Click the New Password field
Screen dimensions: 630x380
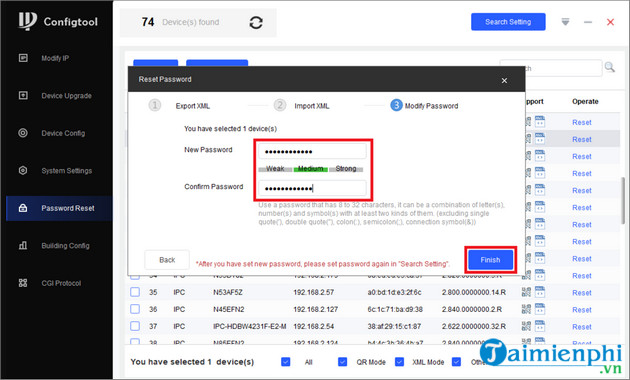pos(312,151)
